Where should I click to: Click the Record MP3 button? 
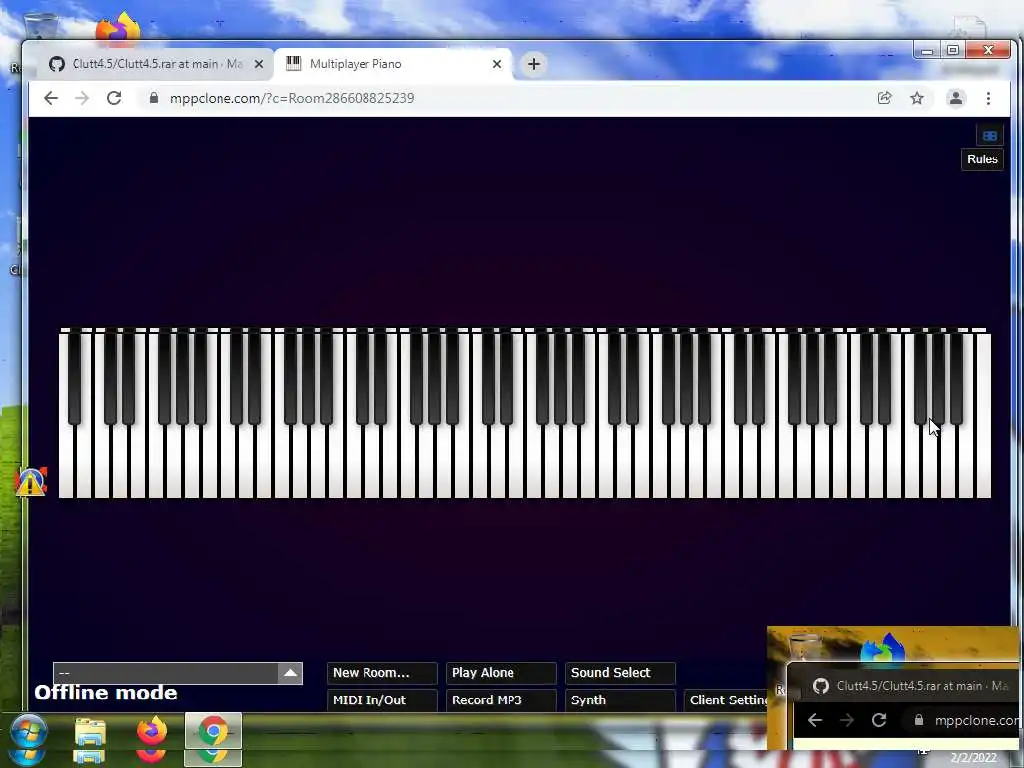[x=501, y=700]
